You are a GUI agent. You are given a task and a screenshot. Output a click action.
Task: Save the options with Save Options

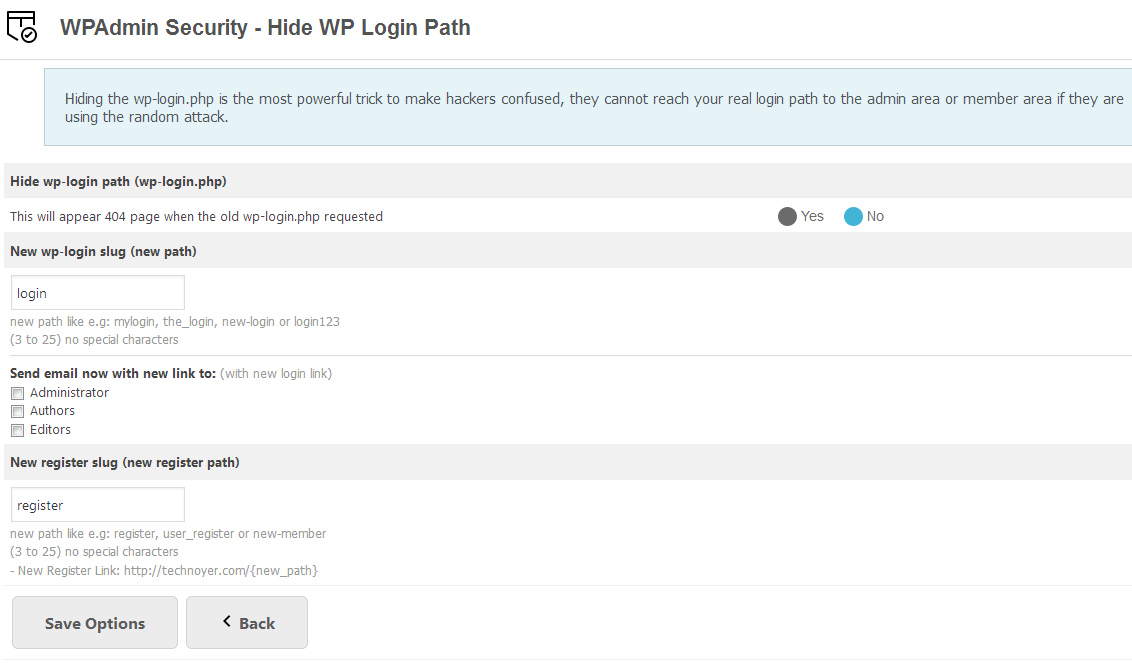pos(95,623)
